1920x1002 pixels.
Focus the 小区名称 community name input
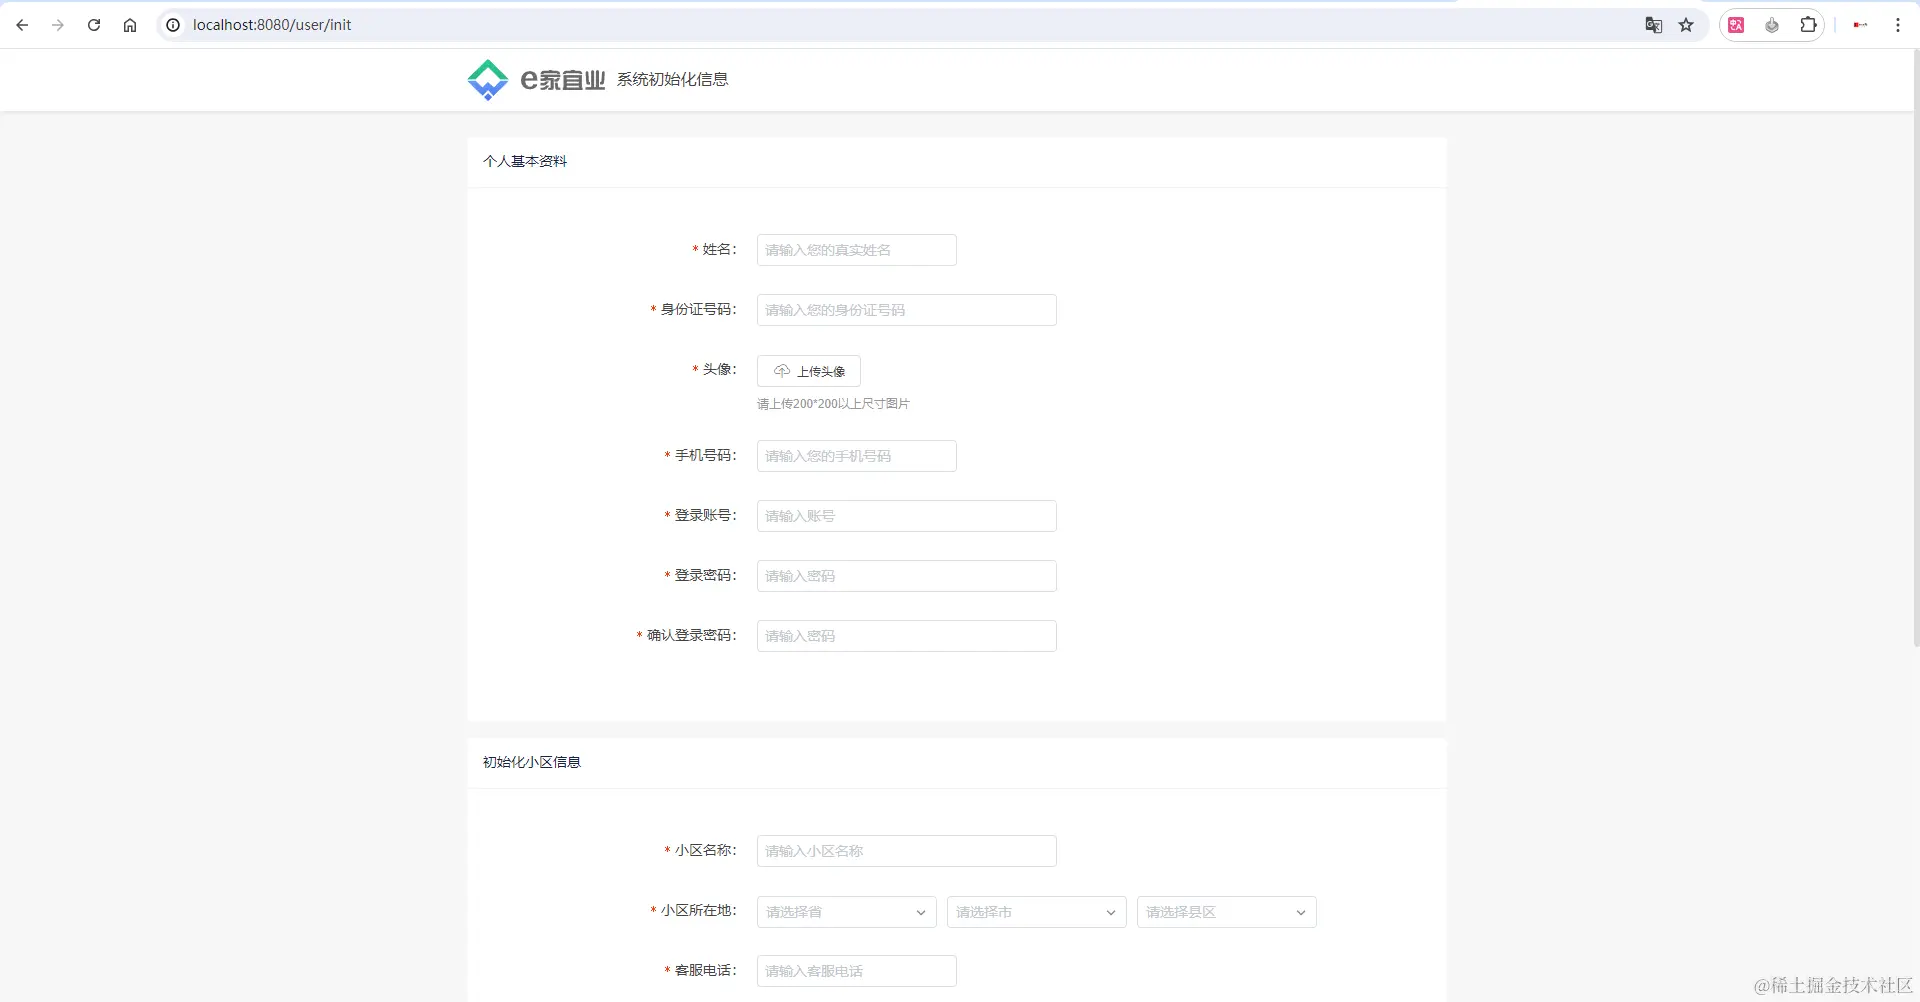pos(907,851)
